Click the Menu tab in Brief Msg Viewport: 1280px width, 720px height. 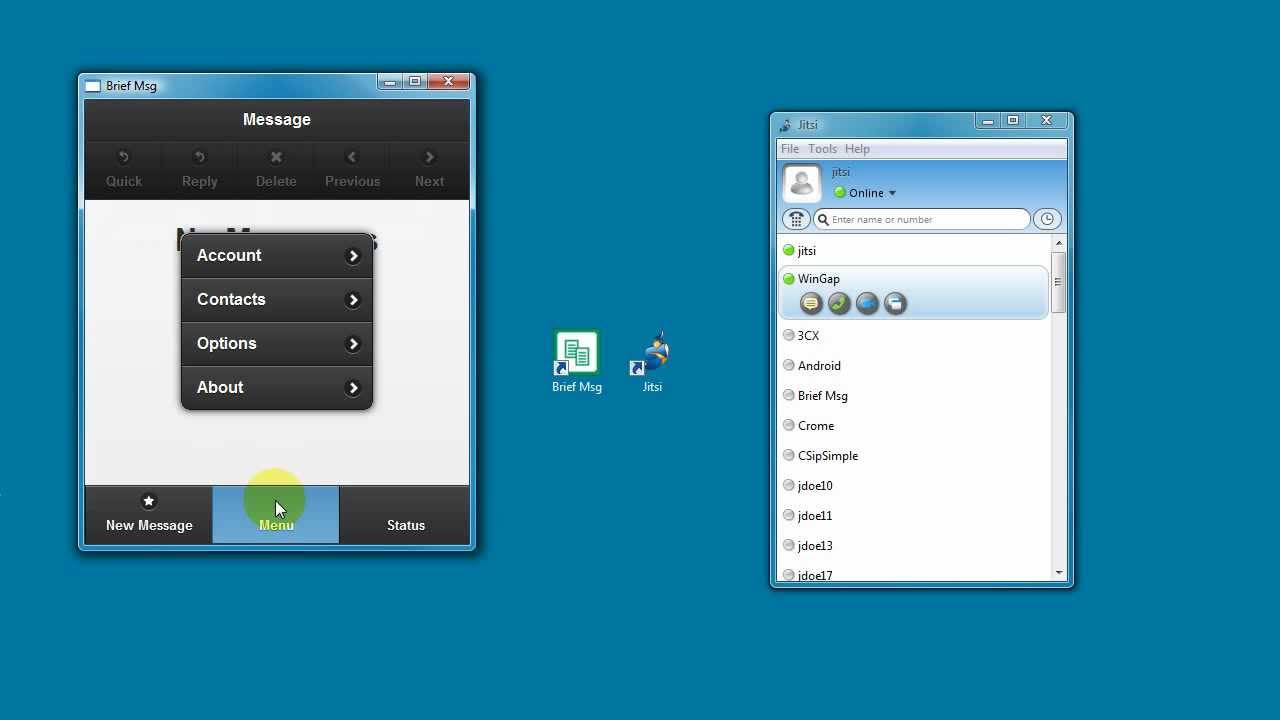(x=276, y=515)
